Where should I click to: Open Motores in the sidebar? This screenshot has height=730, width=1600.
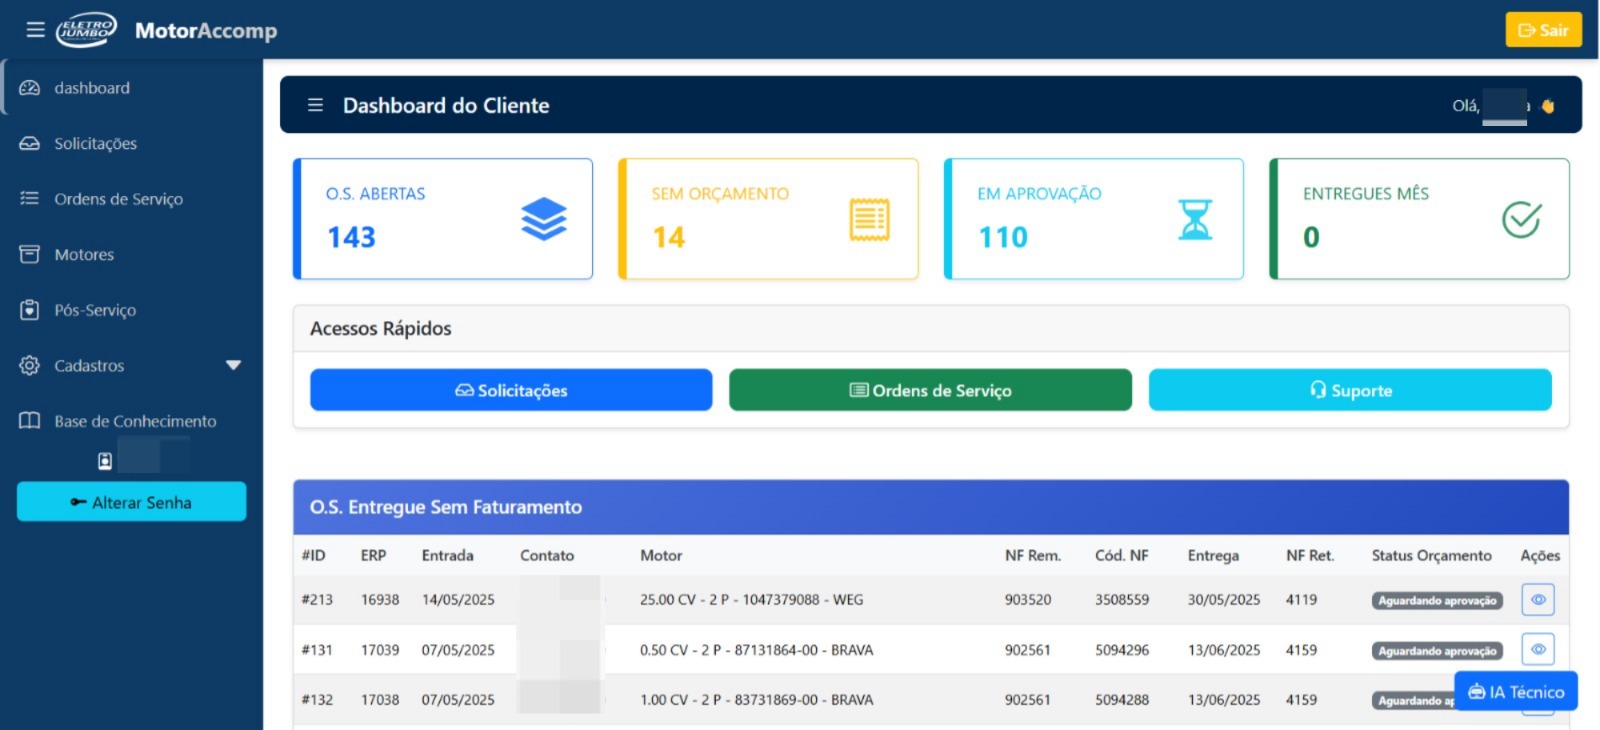(x=84, y=255)
